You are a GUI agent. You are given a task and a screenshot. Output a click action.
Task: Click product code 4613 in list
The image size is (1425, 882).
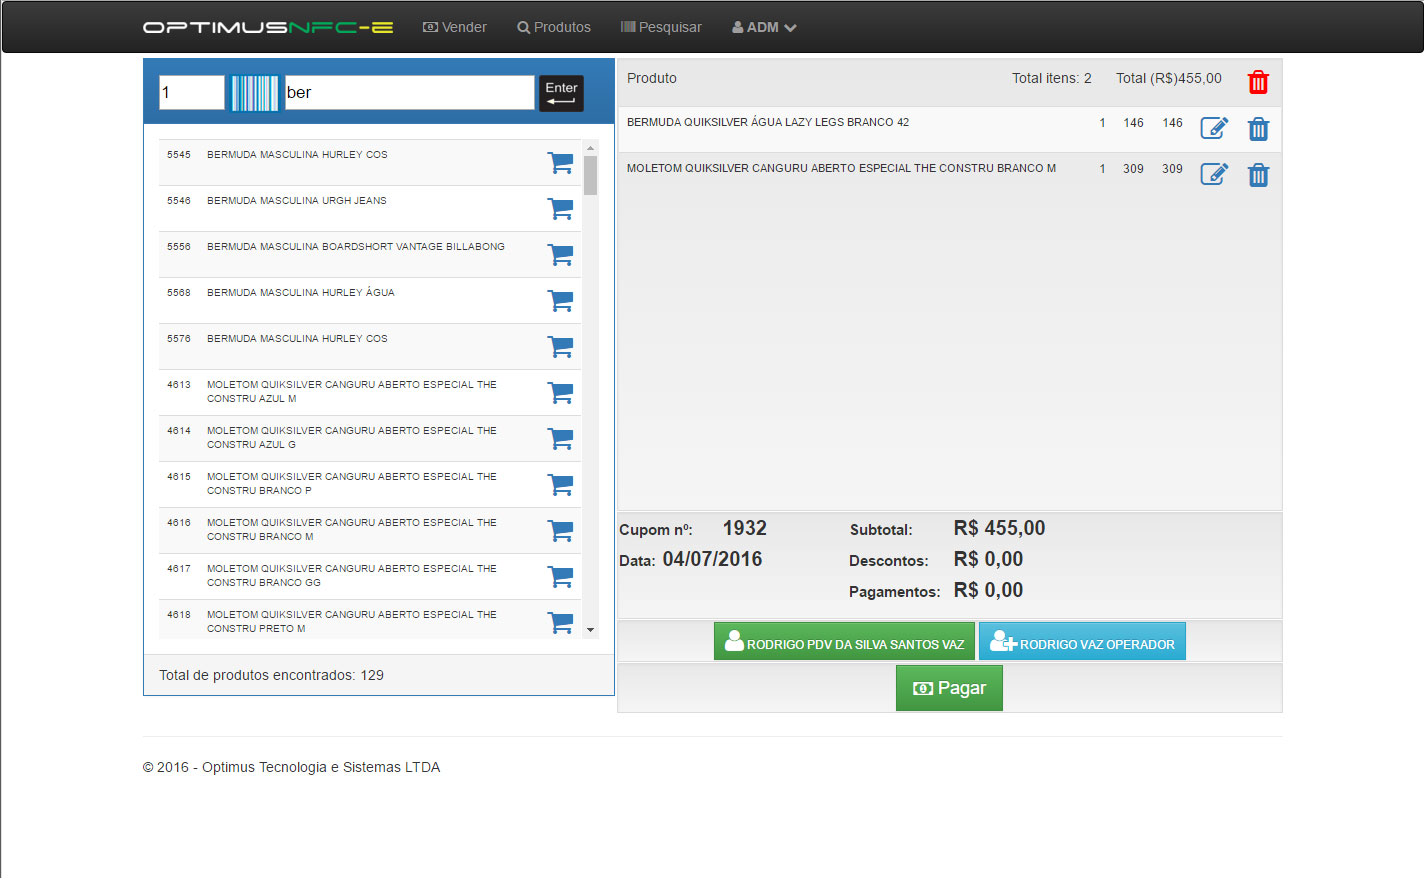click(x=179, y=385)
